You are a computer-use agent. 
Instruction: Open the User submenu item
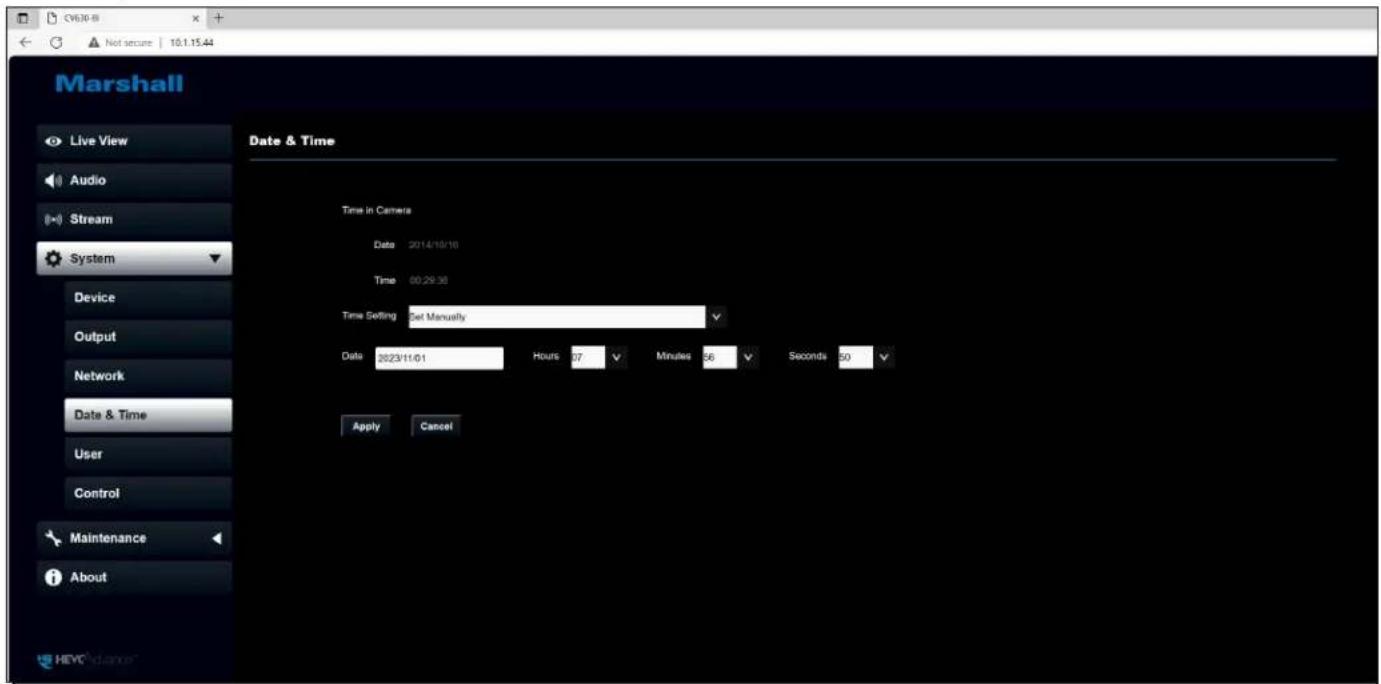pyautogui.click(x=148, y=454)
